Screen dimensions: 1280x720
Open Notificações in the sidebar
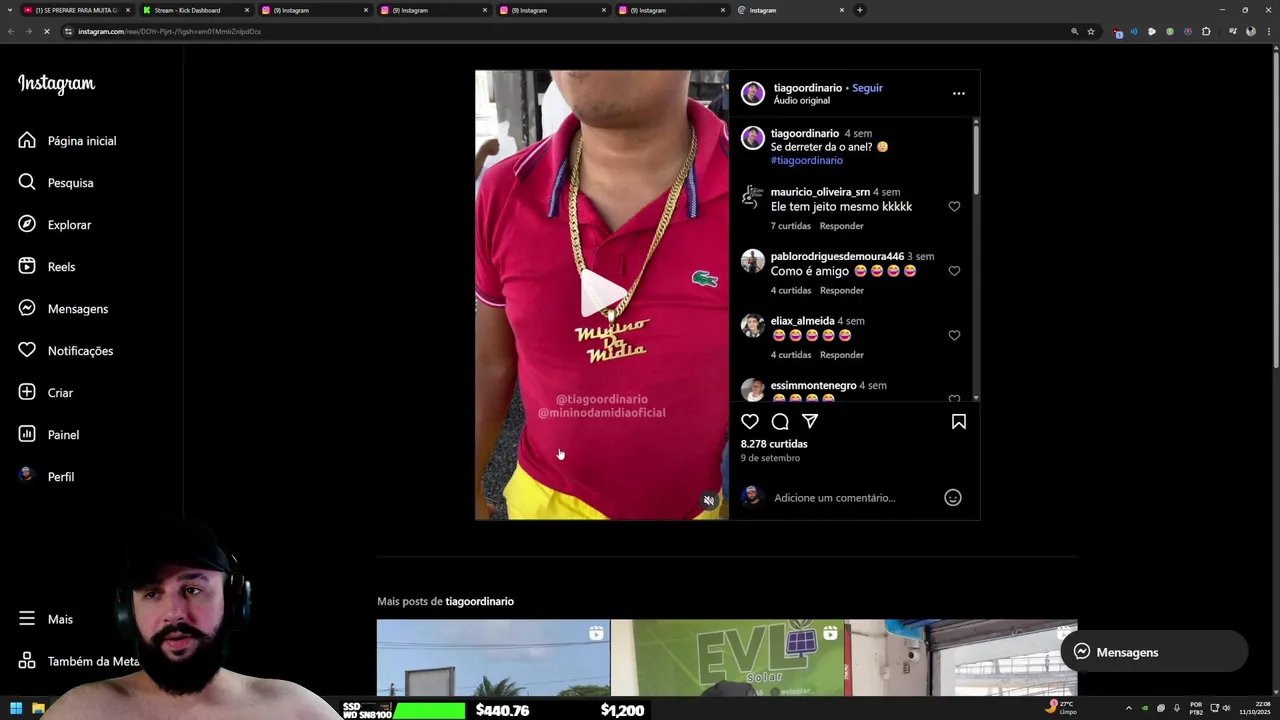coord(66,351)
